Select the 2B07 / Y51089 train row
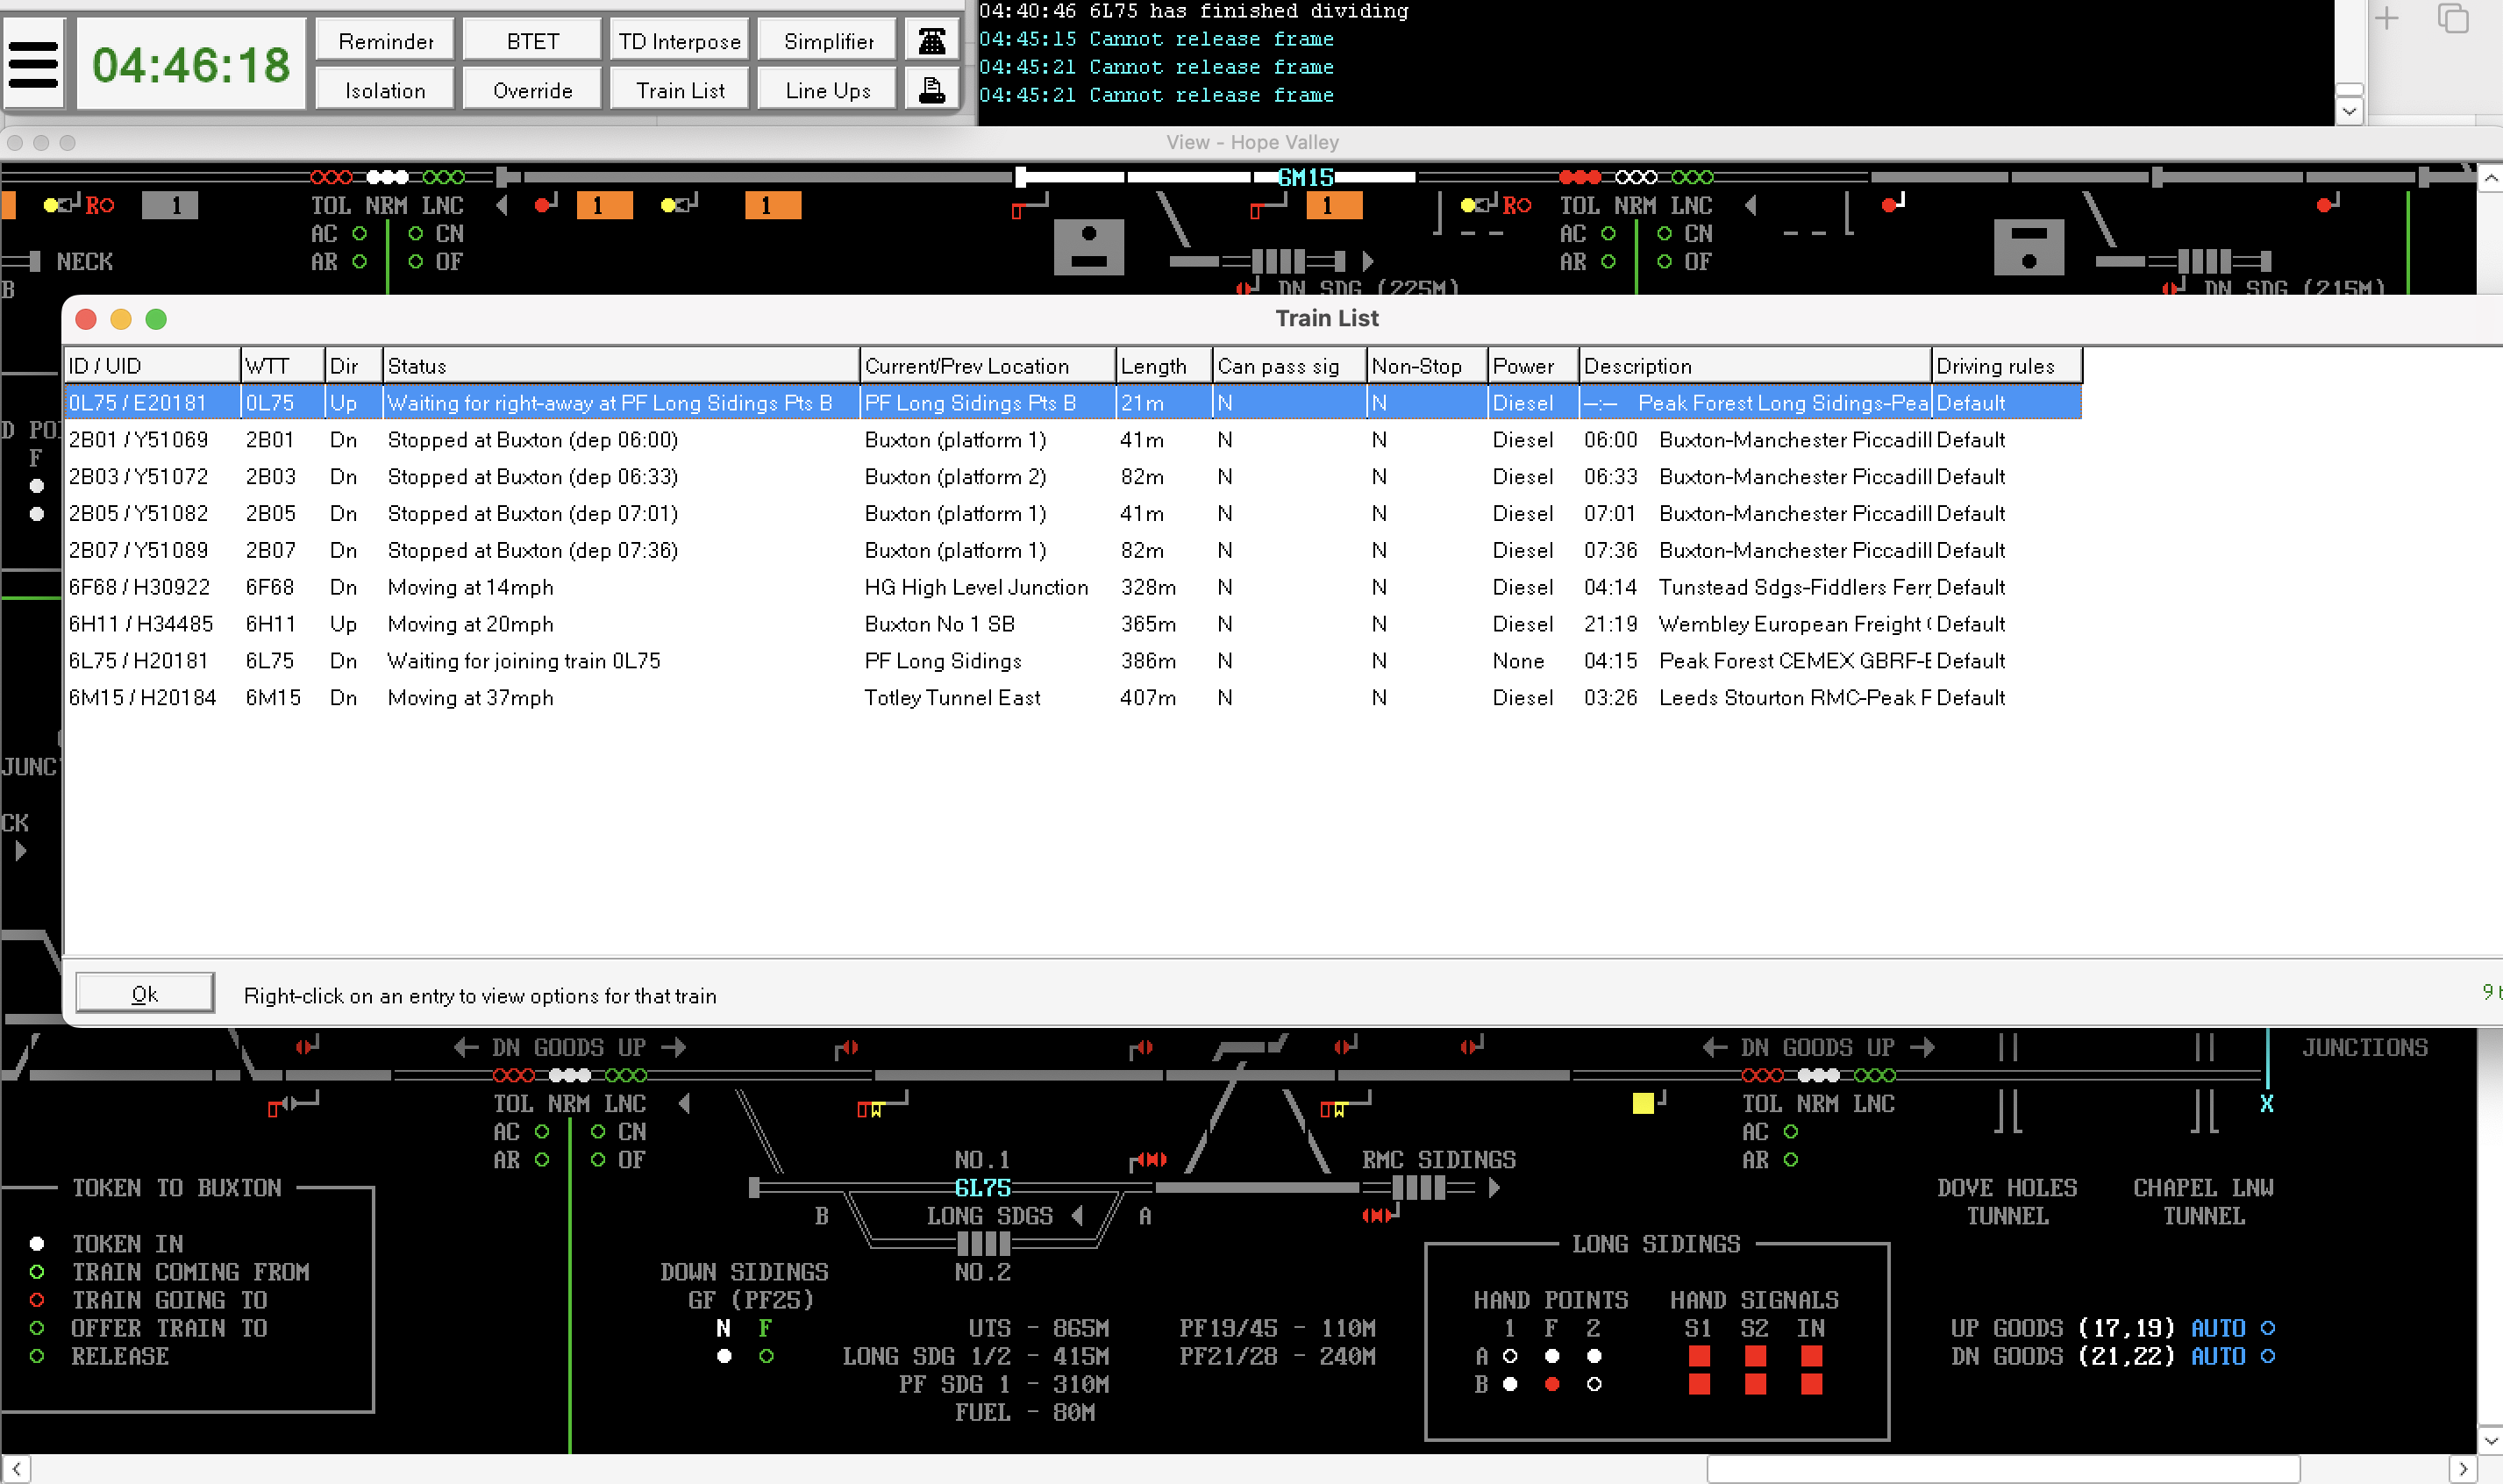The width and height of the screenshot is (2503, 1484). [1073, 550]
